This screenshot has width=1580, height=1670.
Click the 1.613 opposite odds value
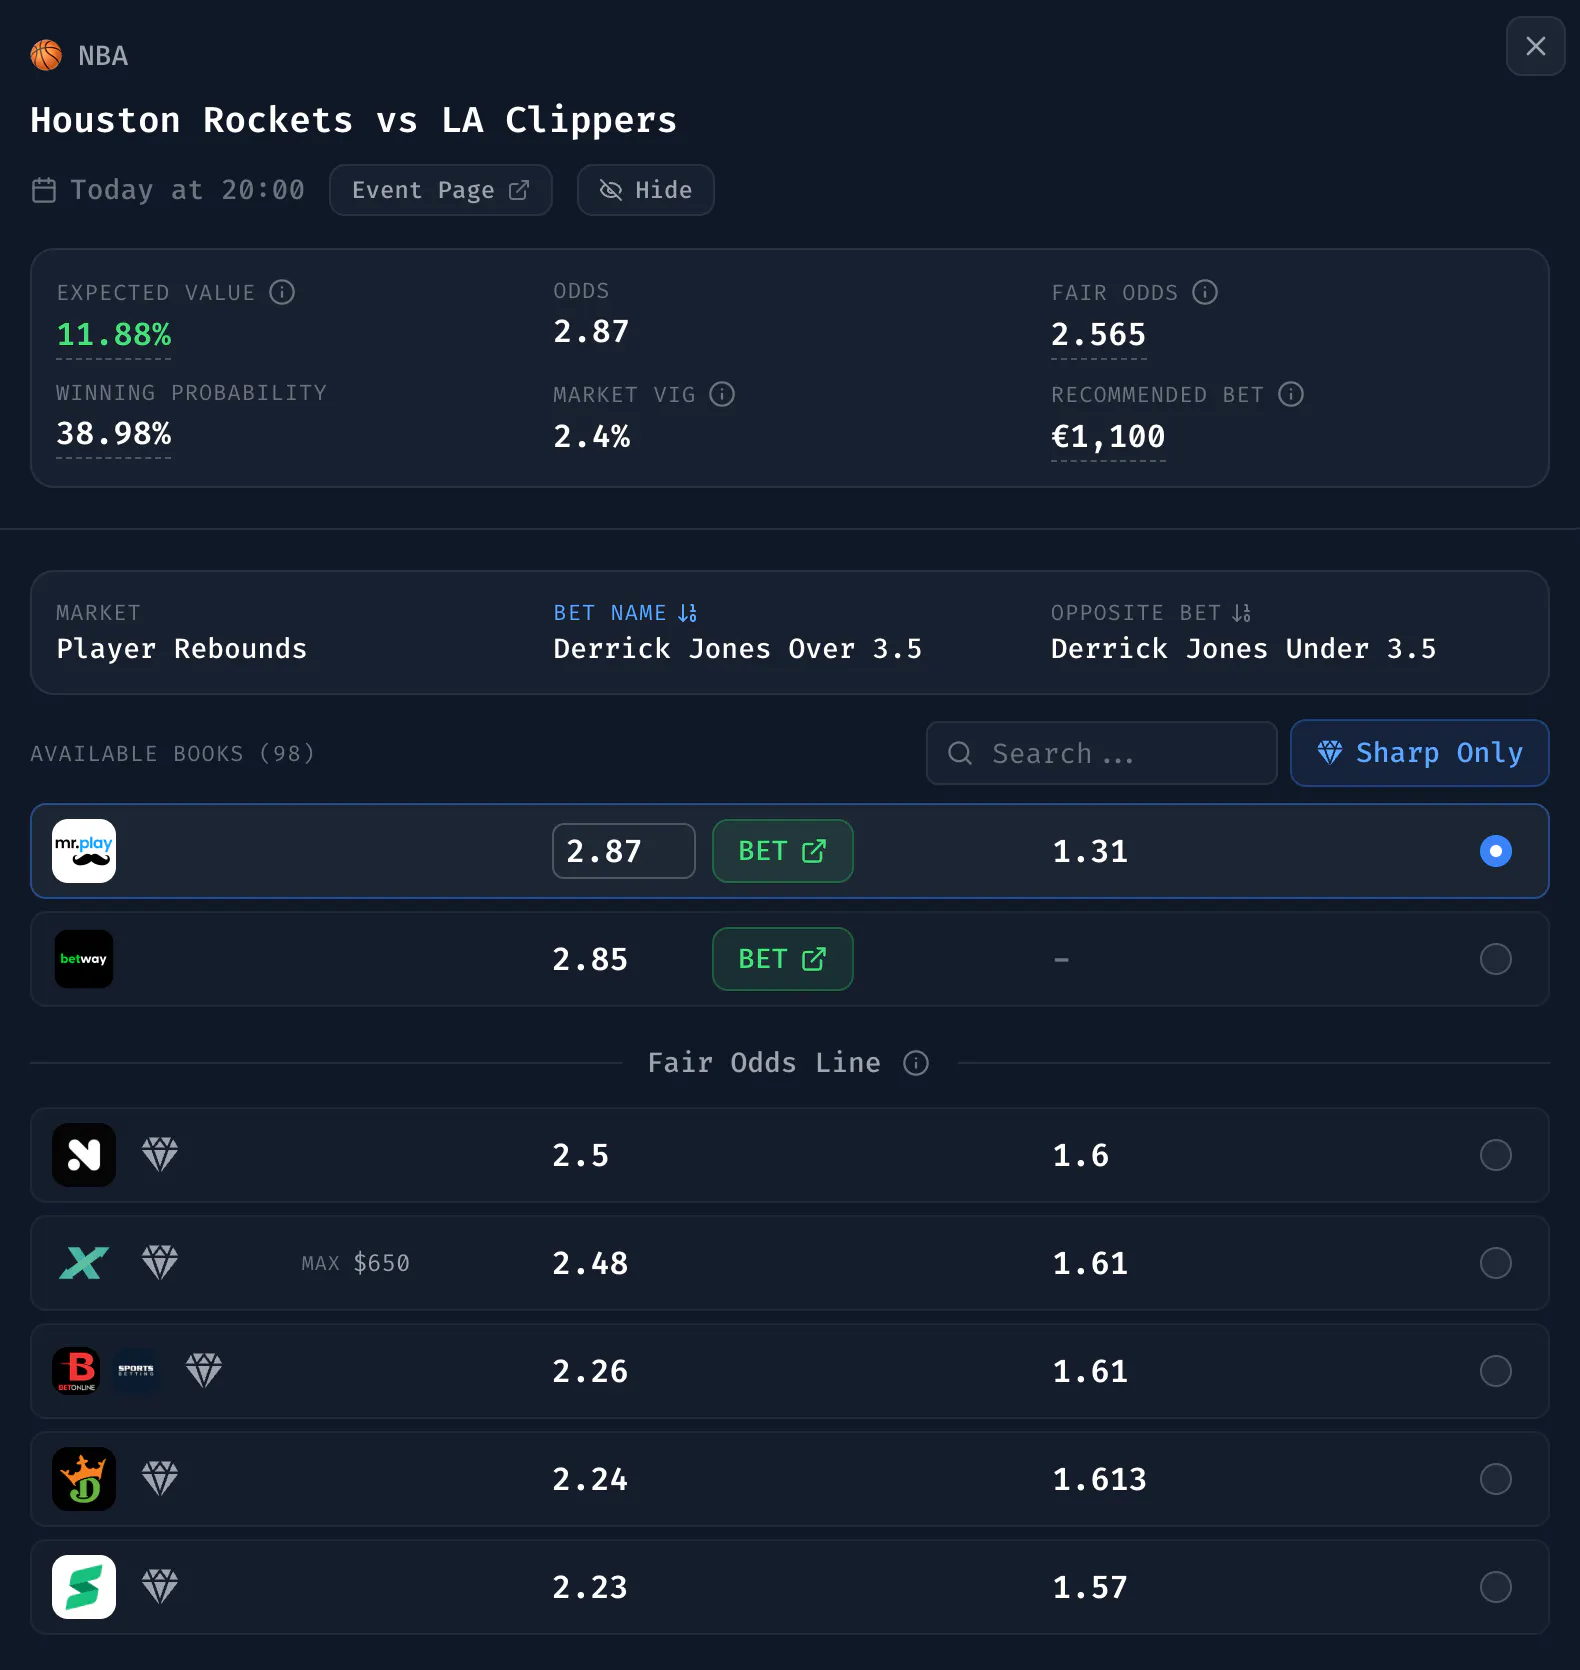tap(1099, 1479)
